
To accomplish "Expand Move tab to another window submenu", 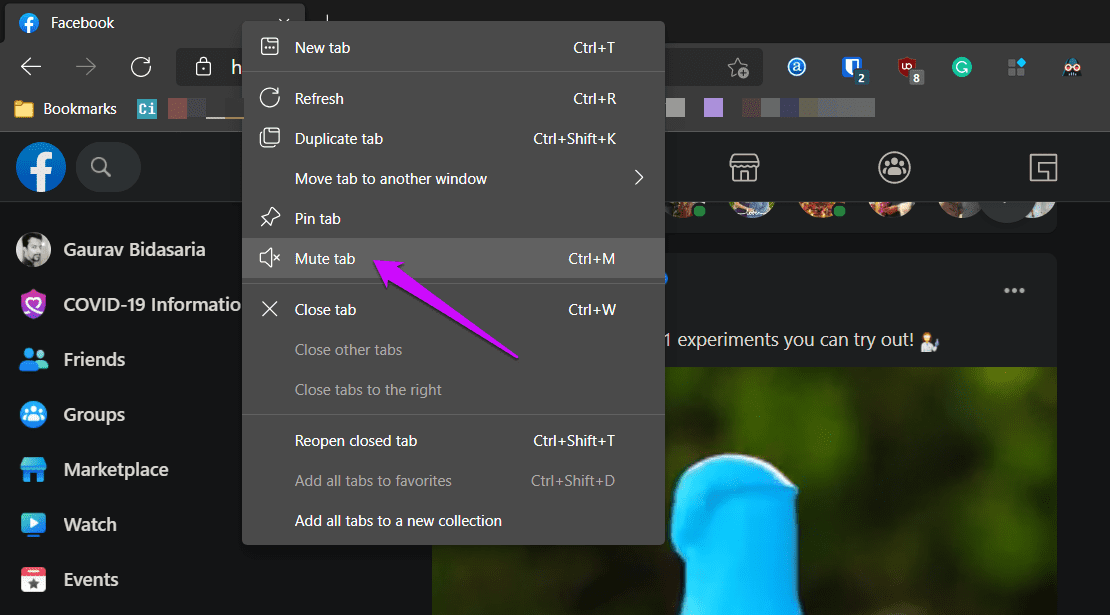I will pyautogui.click(x=453, y=178).
